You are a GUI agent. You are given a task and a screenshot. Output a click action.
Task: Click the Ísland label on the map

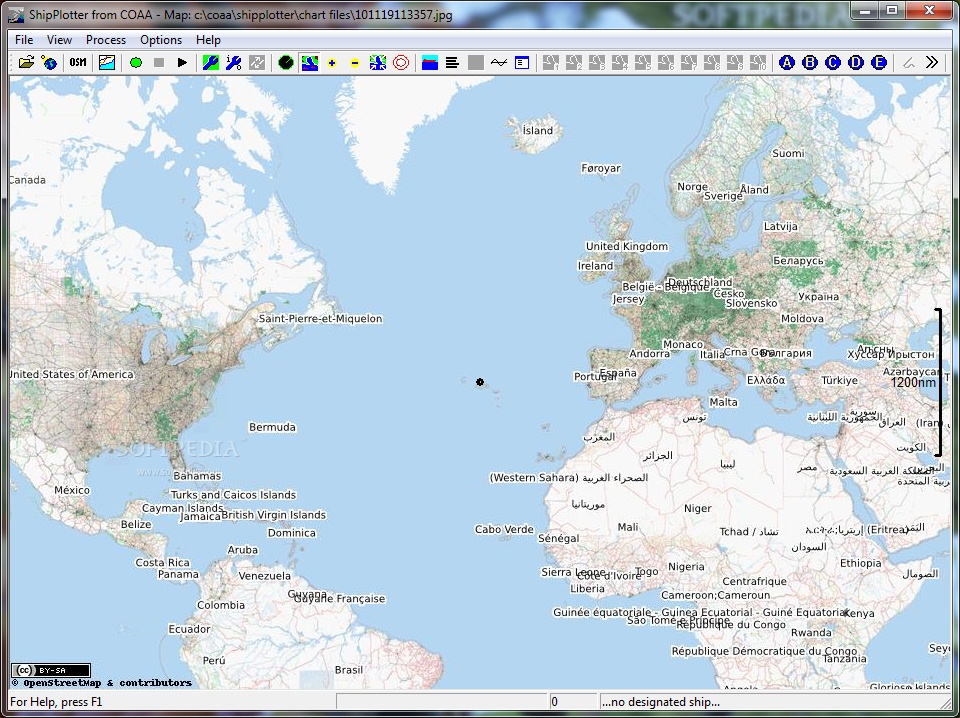point(538,130)
